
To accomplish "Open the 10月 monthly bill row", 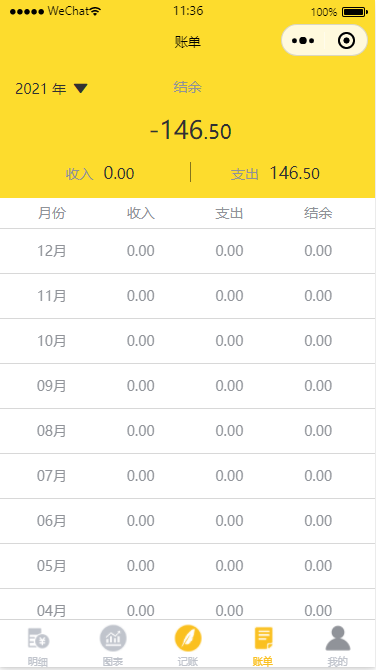I will 188,341.
